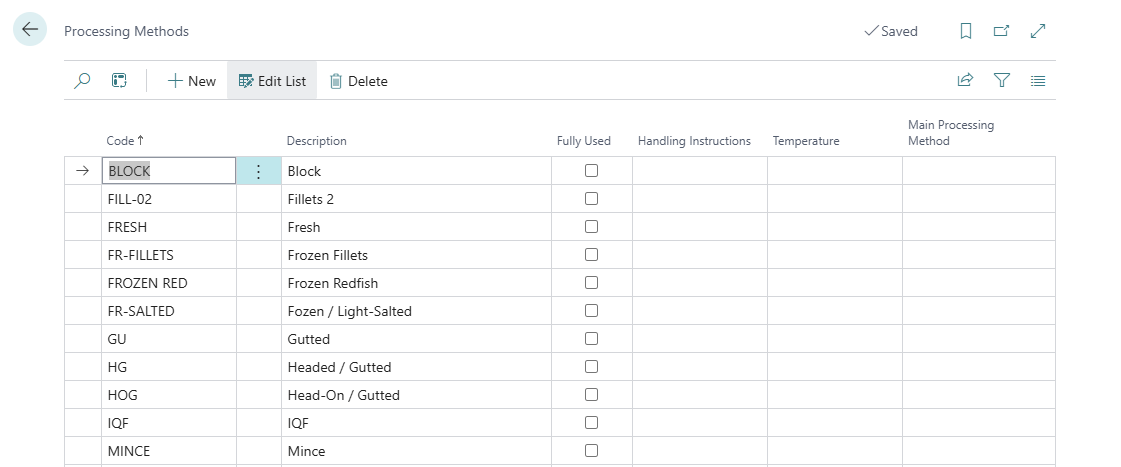The image size is (1121, 467).
Task: Toggle Fully Used for IQF row
Action: click(x=591, y=422)
